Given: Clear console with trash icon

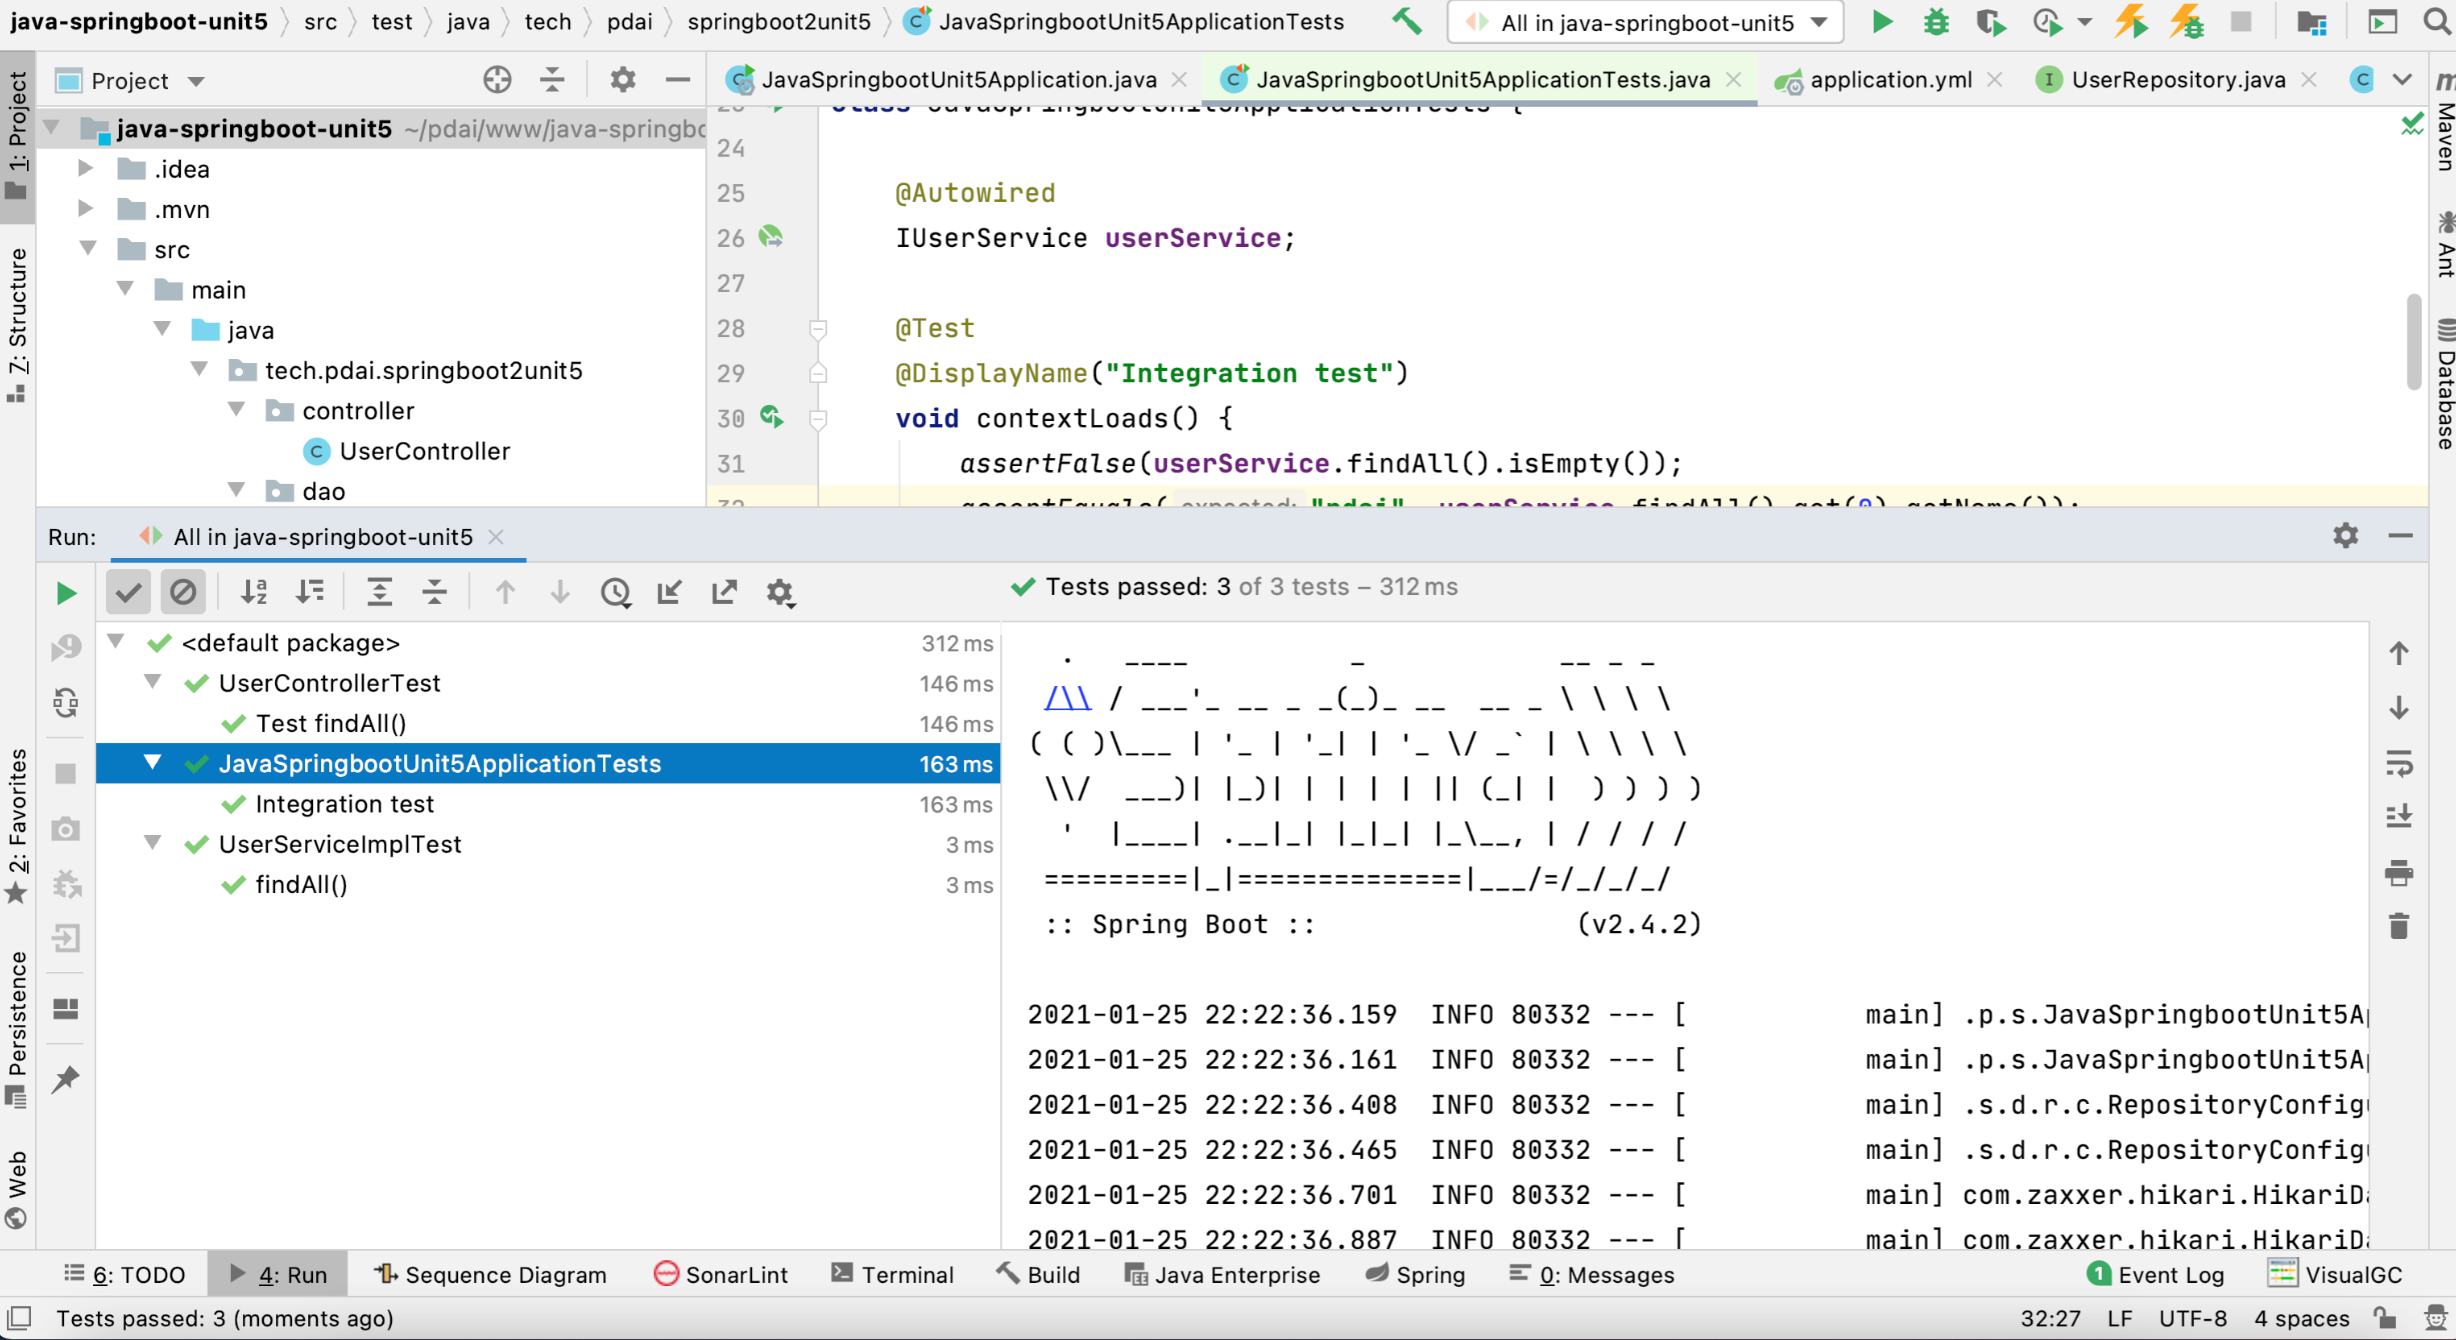Looking at the screenshot, I should click(x=2399, y=926).
